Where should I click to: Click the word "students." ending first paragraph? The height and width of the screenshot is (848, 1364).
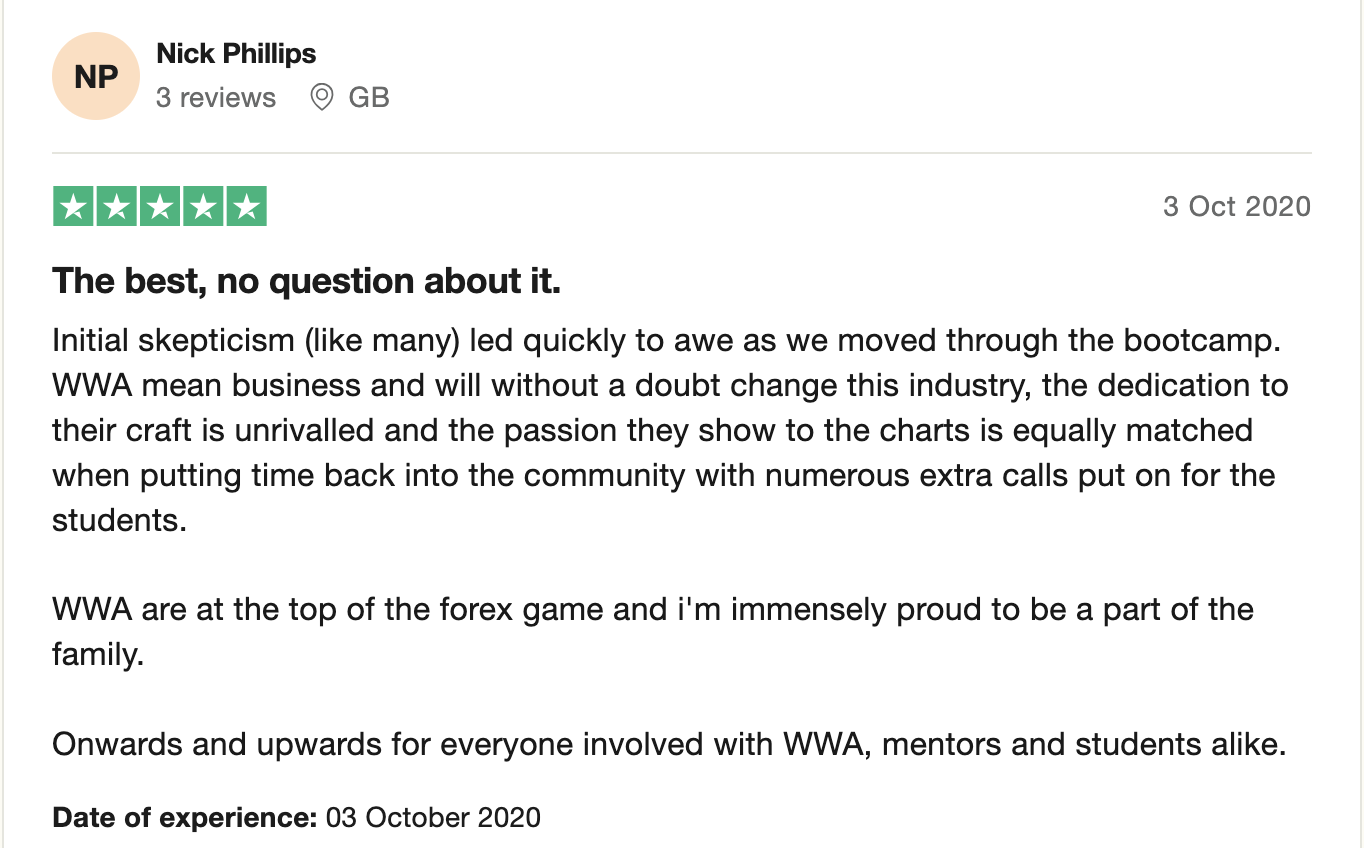click(119, 520)
